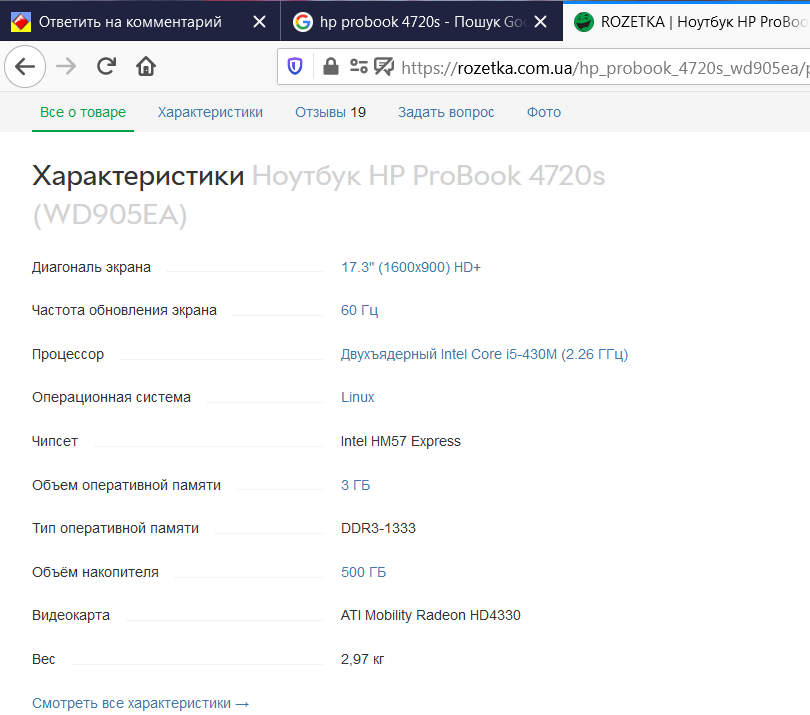
Task: Go back with the browser back arrow
Action: [25, 67]
